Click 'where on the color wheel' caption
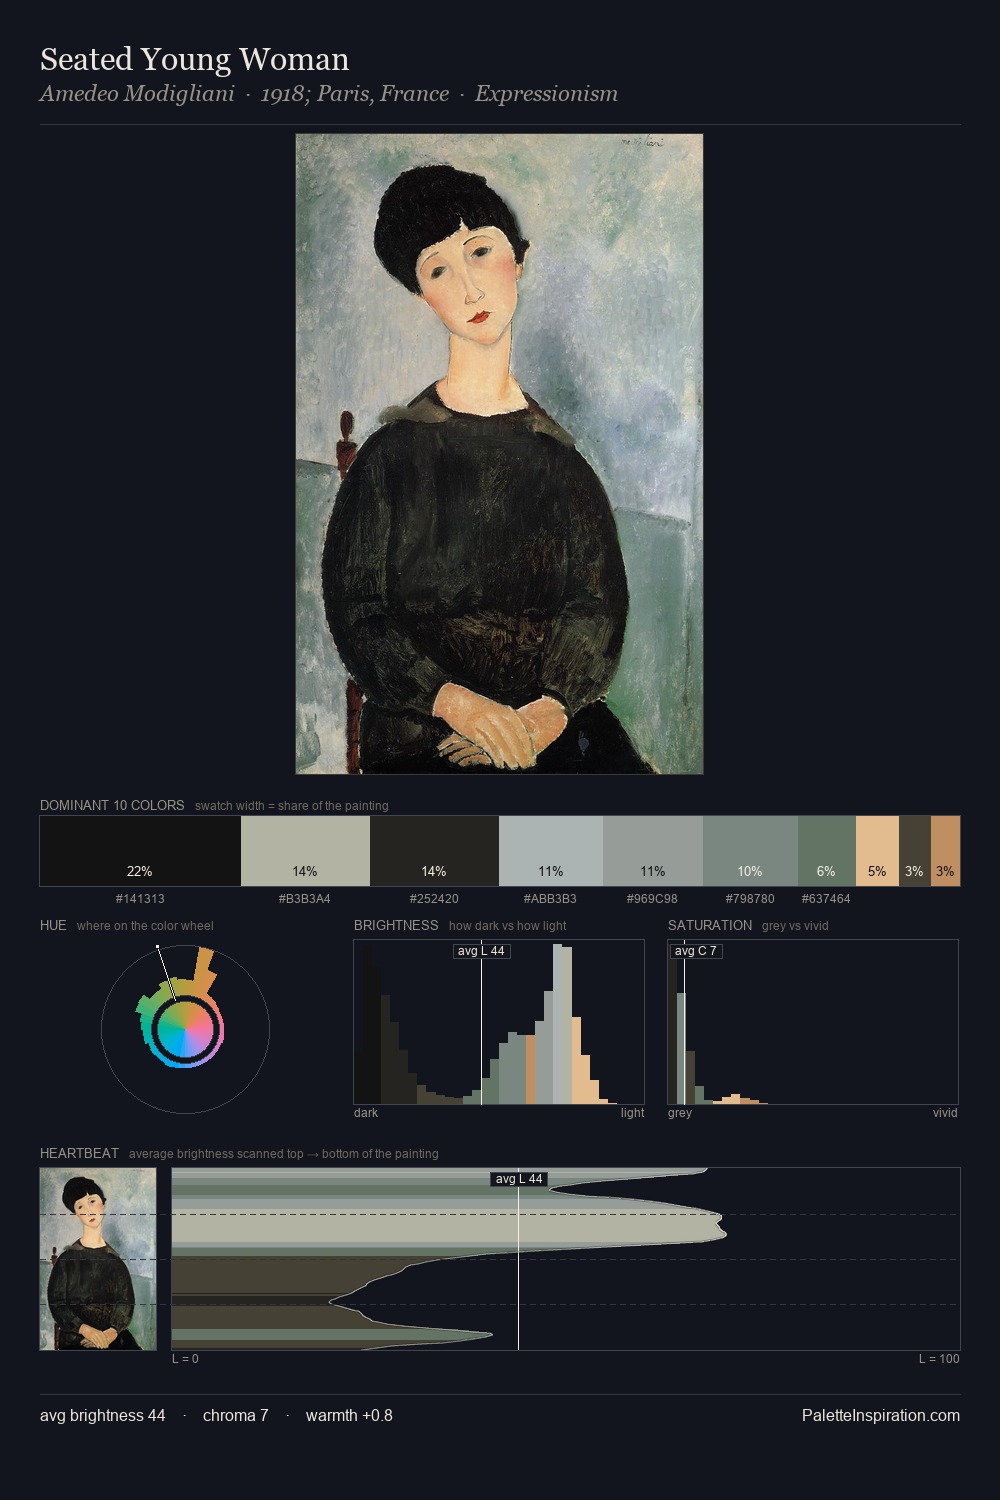Viewport: 1000px width, 1500px height. (145, 926)
